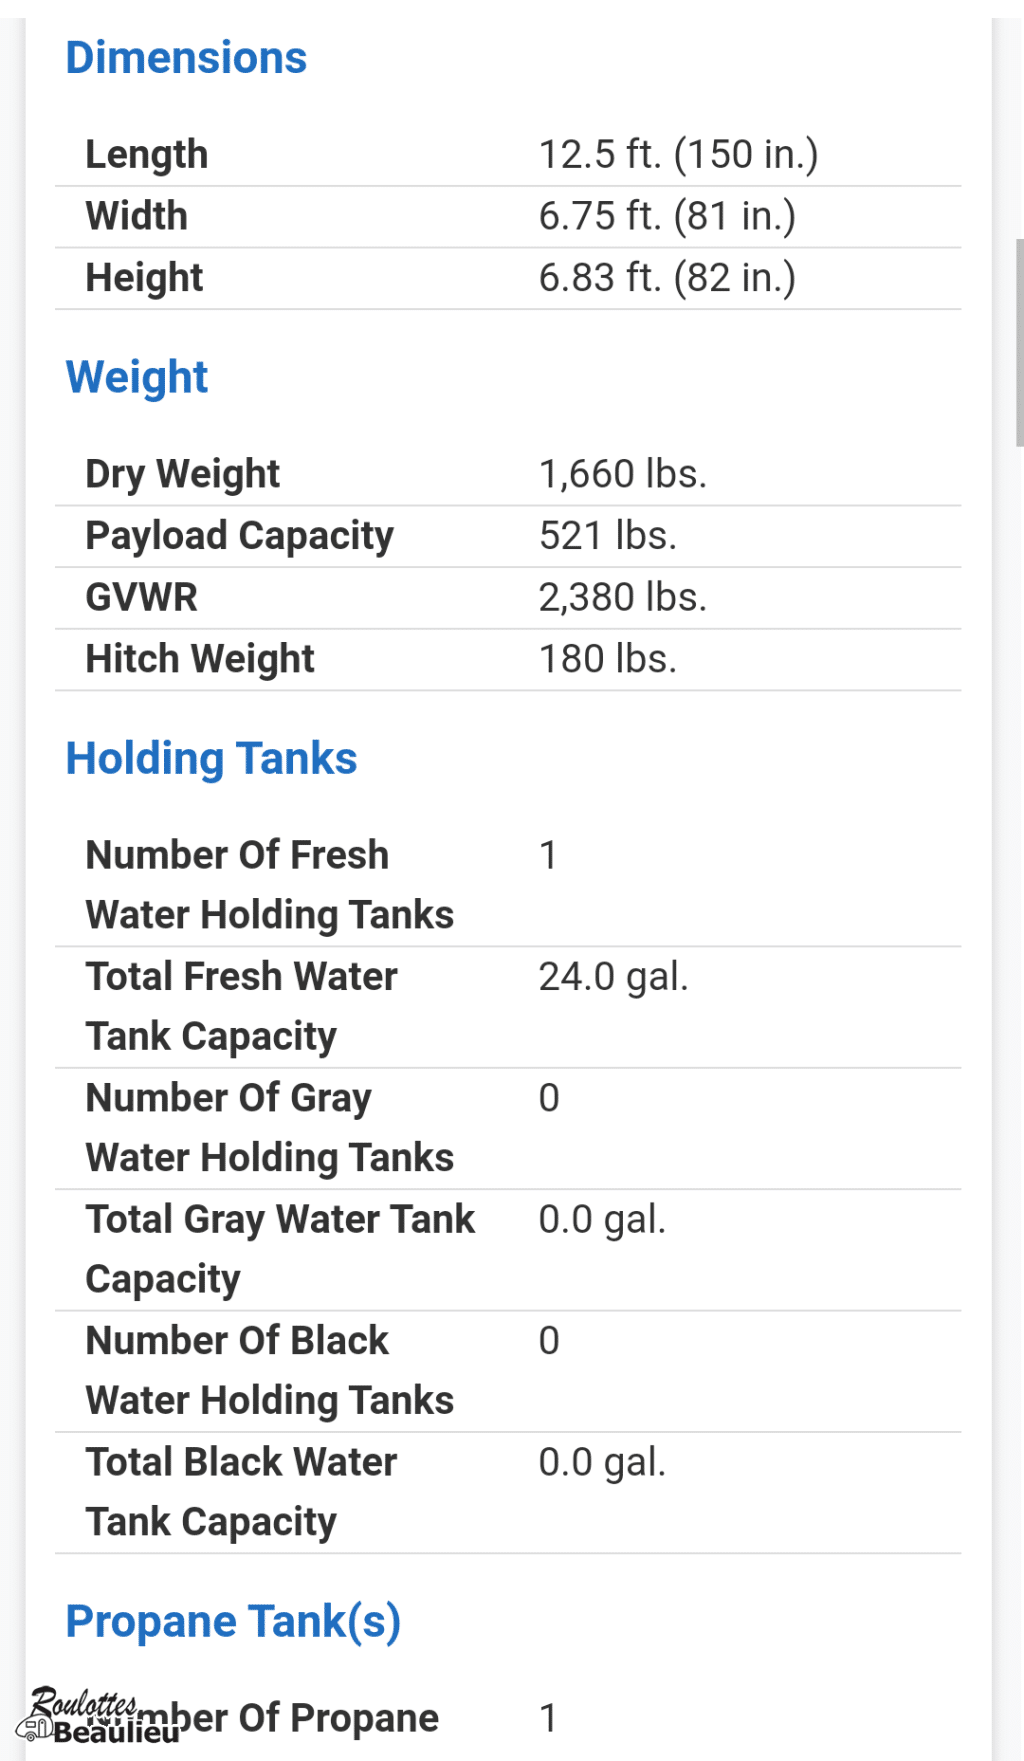This screenshot has width=1024, height=1761.
Task: Click the Height row label
Action: point(144,278)
